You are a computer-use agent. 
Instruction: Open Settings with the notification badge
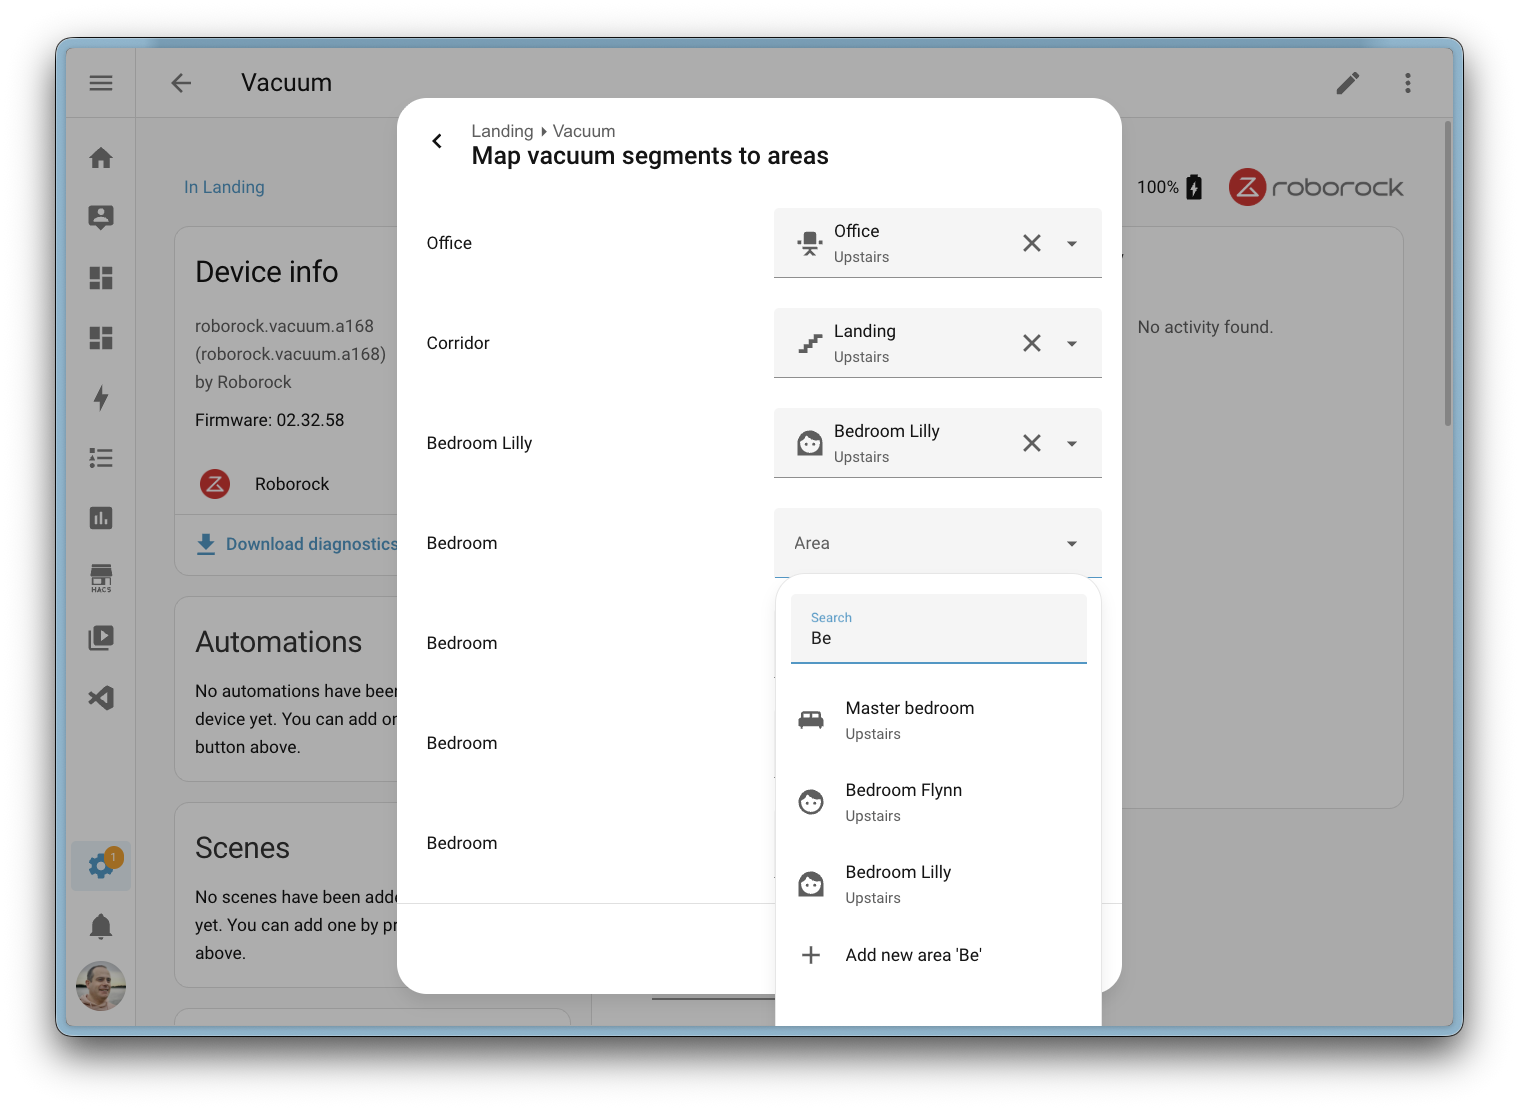click(100, 866)
